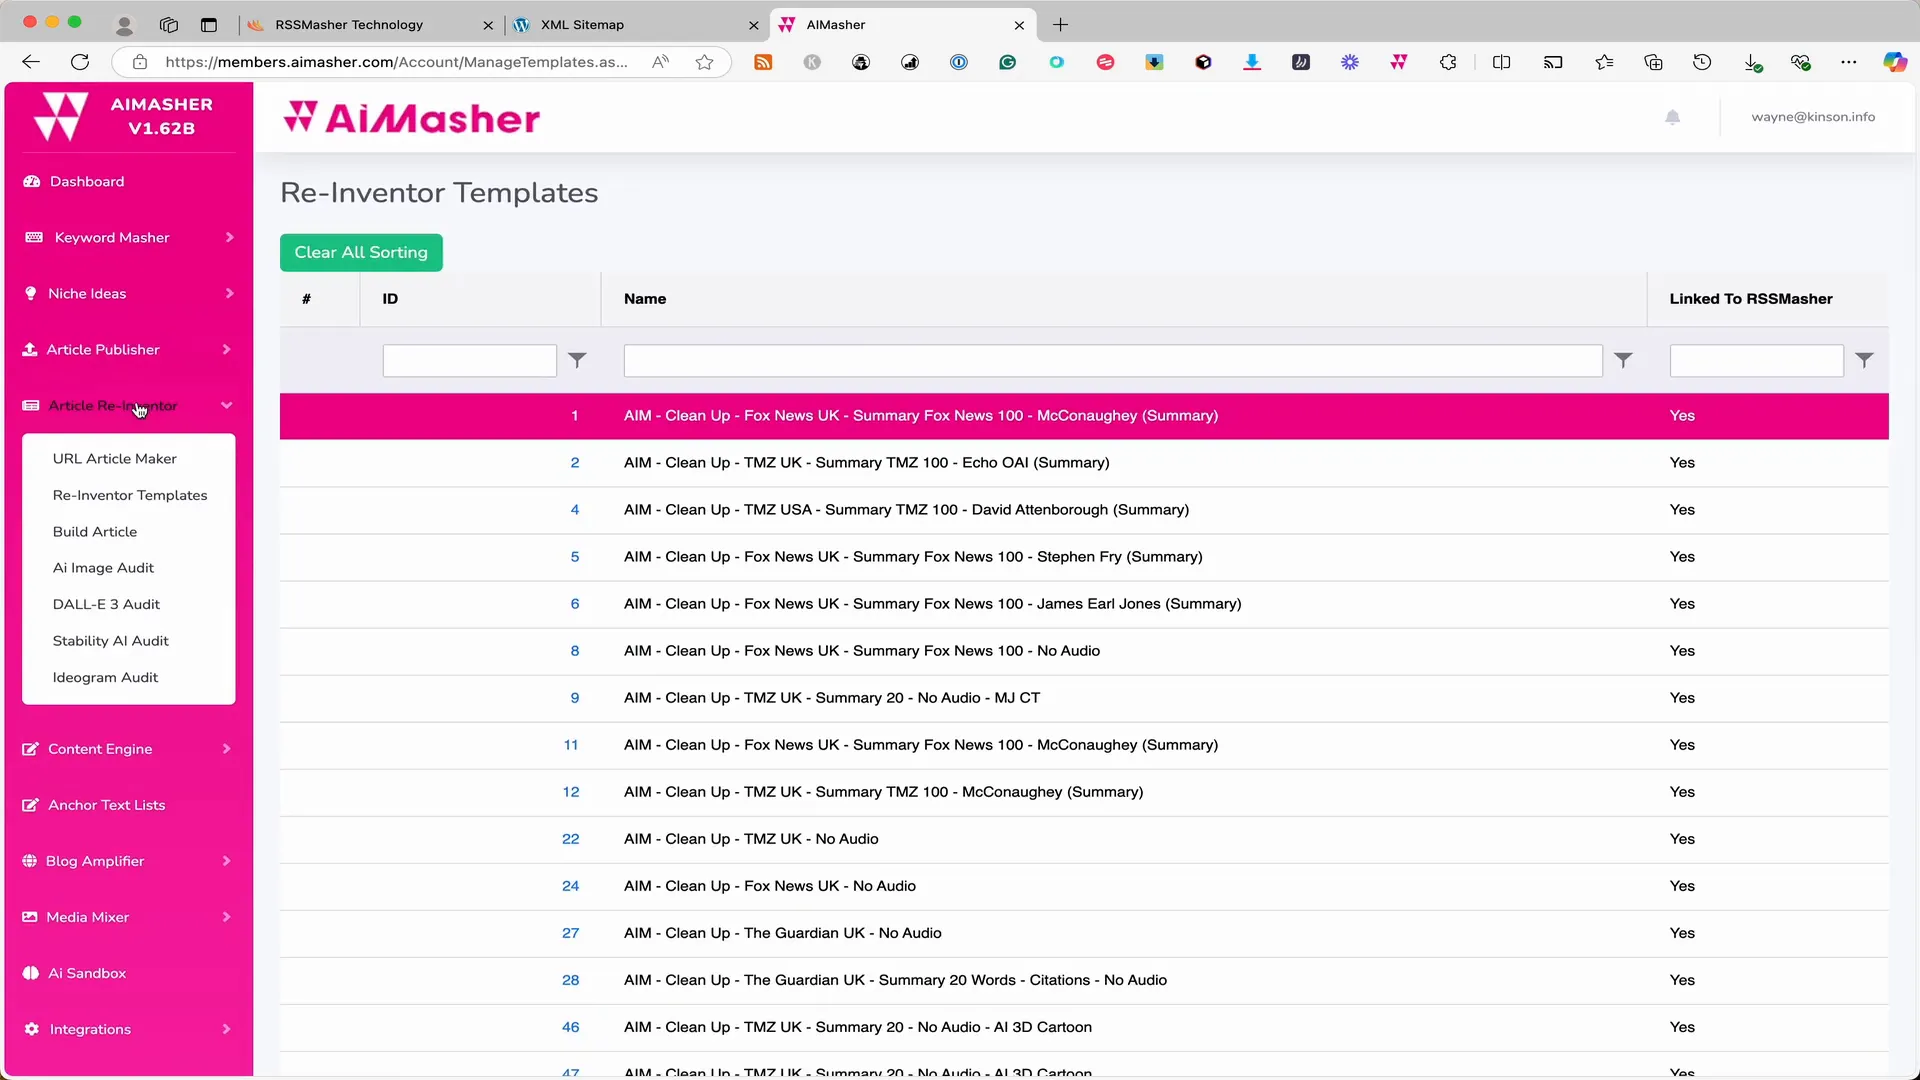Open browser split screen icon
Screen dimensions: 1920x1080
click(1501, 62)
